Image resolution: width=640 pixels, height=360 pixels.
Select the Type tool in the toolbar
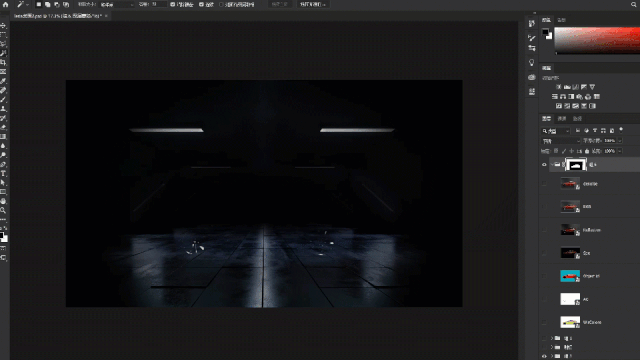pos(3,174)
